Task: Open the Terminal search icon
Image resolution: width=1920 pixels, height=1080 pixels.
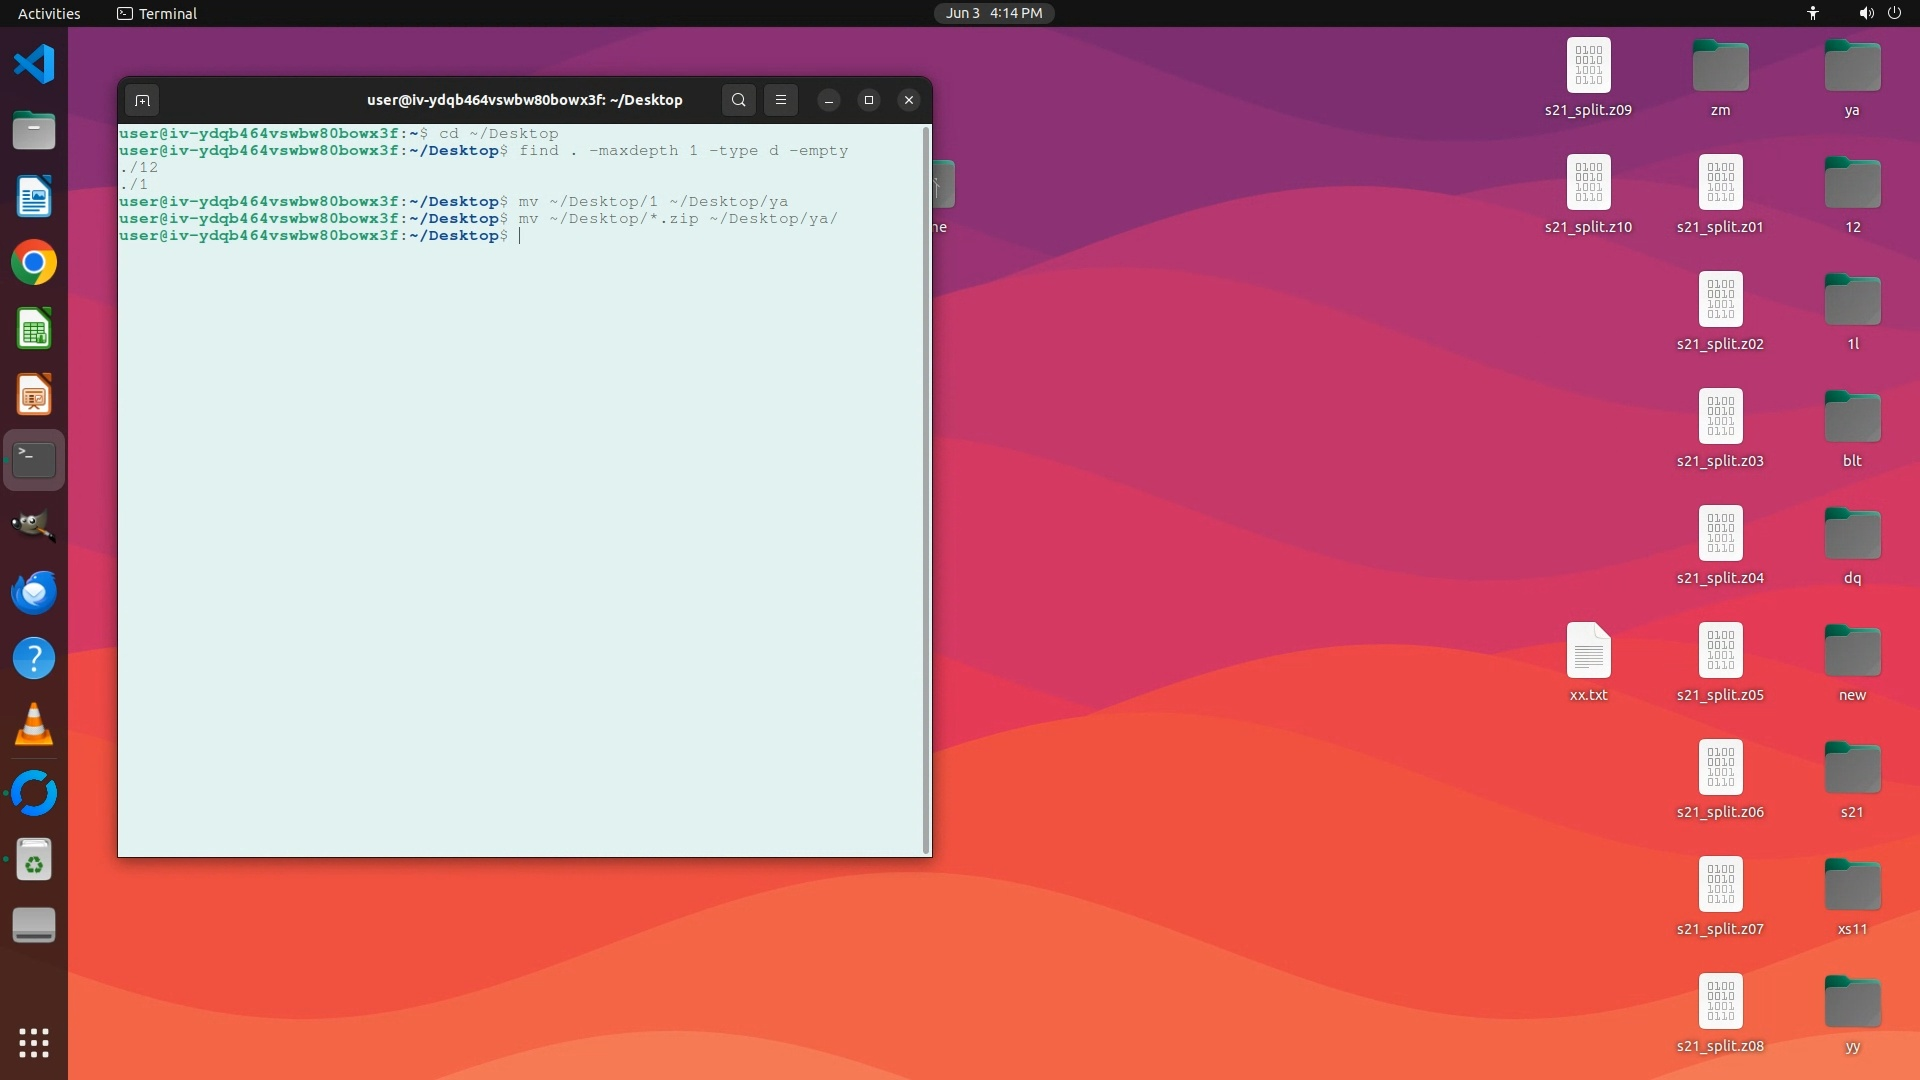Action: tap(738, 100)
